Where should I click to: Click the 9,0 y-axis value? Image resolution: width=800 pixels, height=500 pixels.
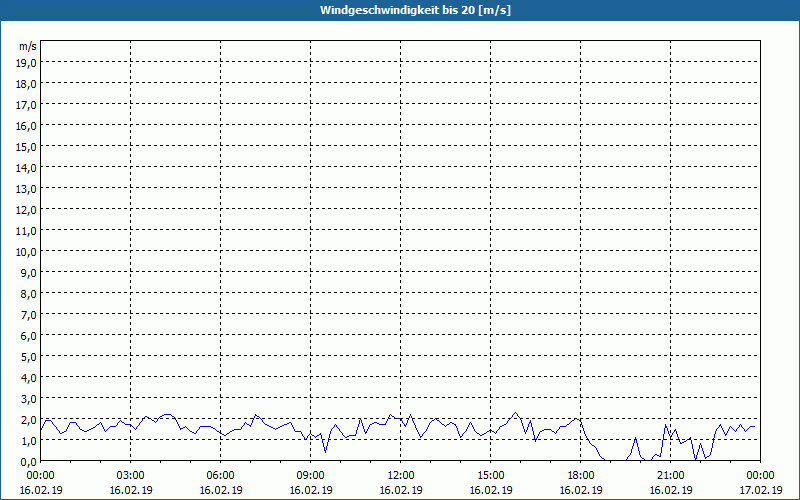[x=28, y=273]
